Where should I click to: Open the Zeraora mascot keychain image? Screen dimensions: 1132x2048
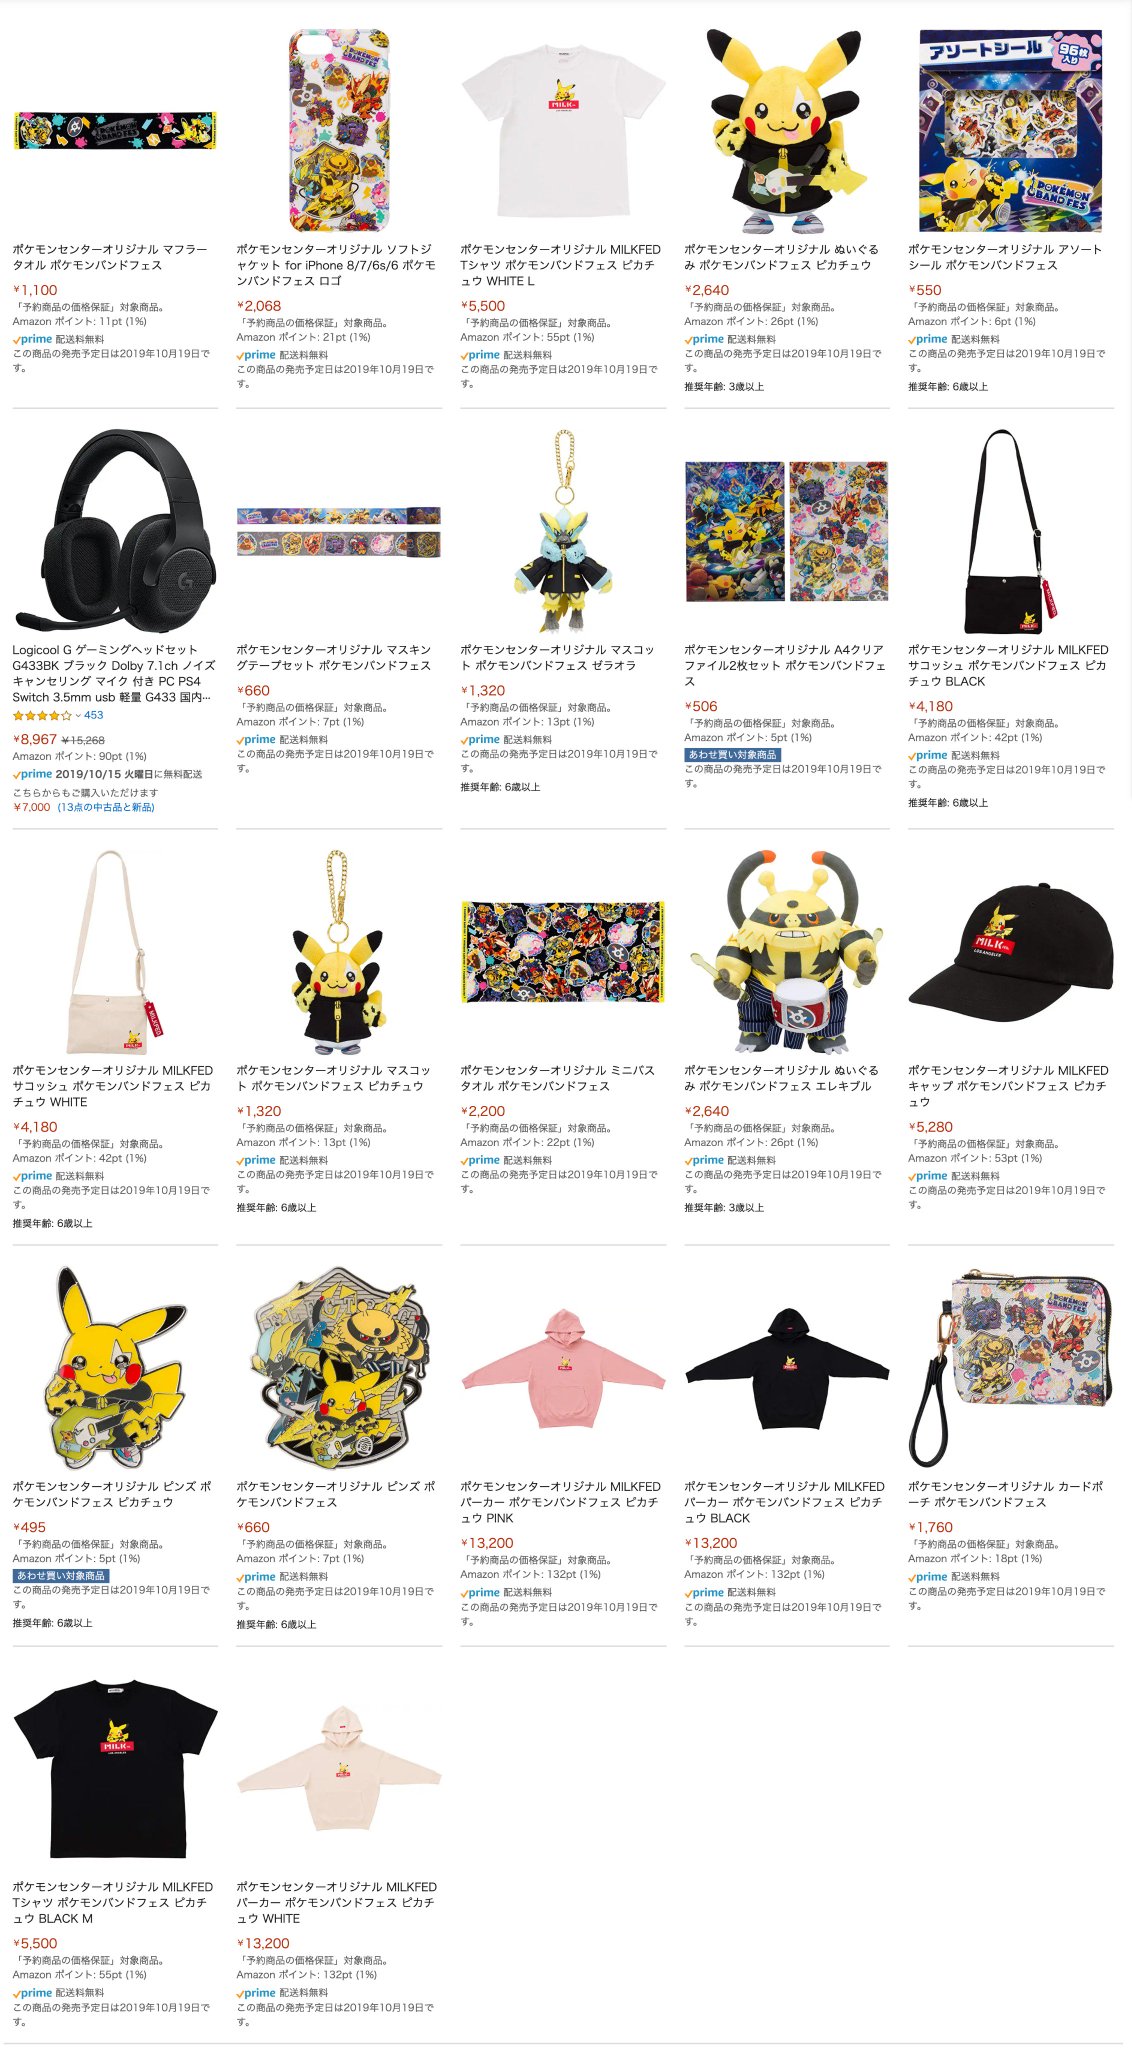pyautogui.click(x=563, y=531)
